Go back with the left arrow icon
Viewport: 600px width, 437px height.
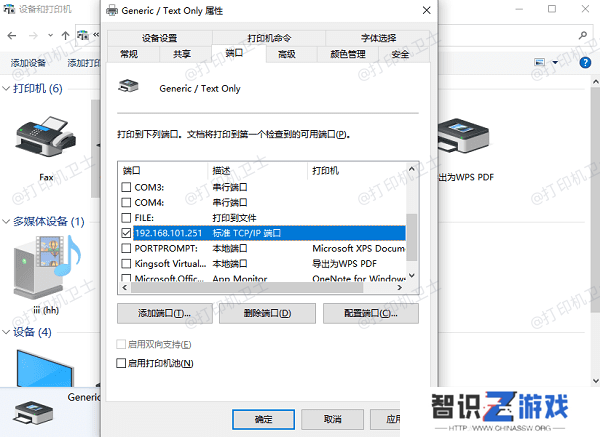12,36
